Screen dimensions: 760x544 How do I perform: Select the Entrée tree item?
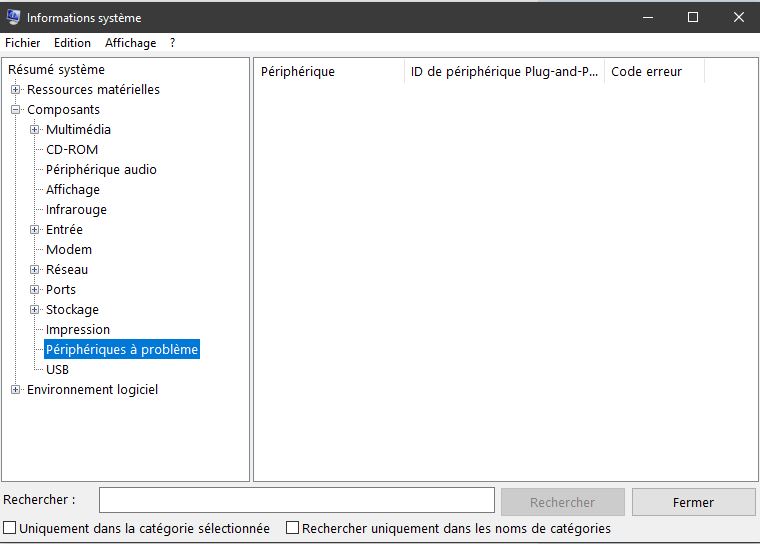tap(64, 230)
